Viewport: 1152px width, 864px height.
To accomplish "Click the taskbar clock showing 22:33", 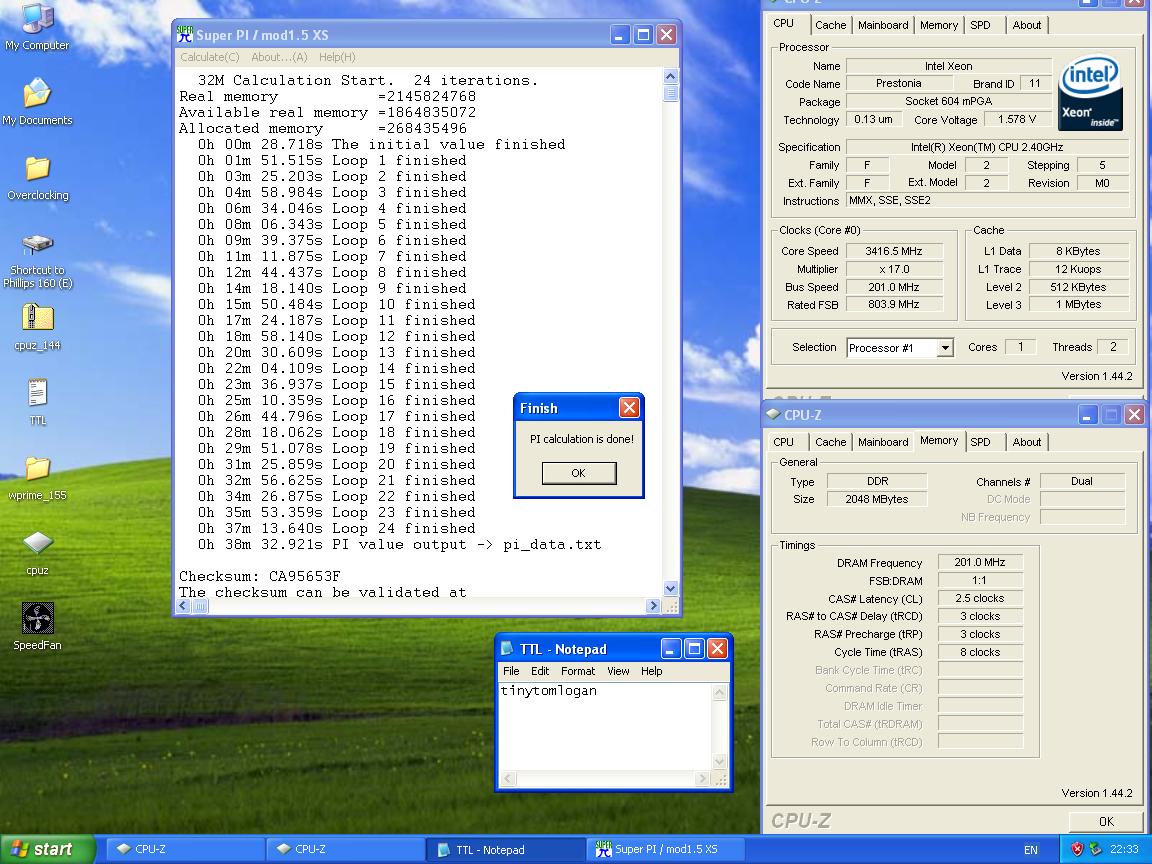I will 1124,849.
